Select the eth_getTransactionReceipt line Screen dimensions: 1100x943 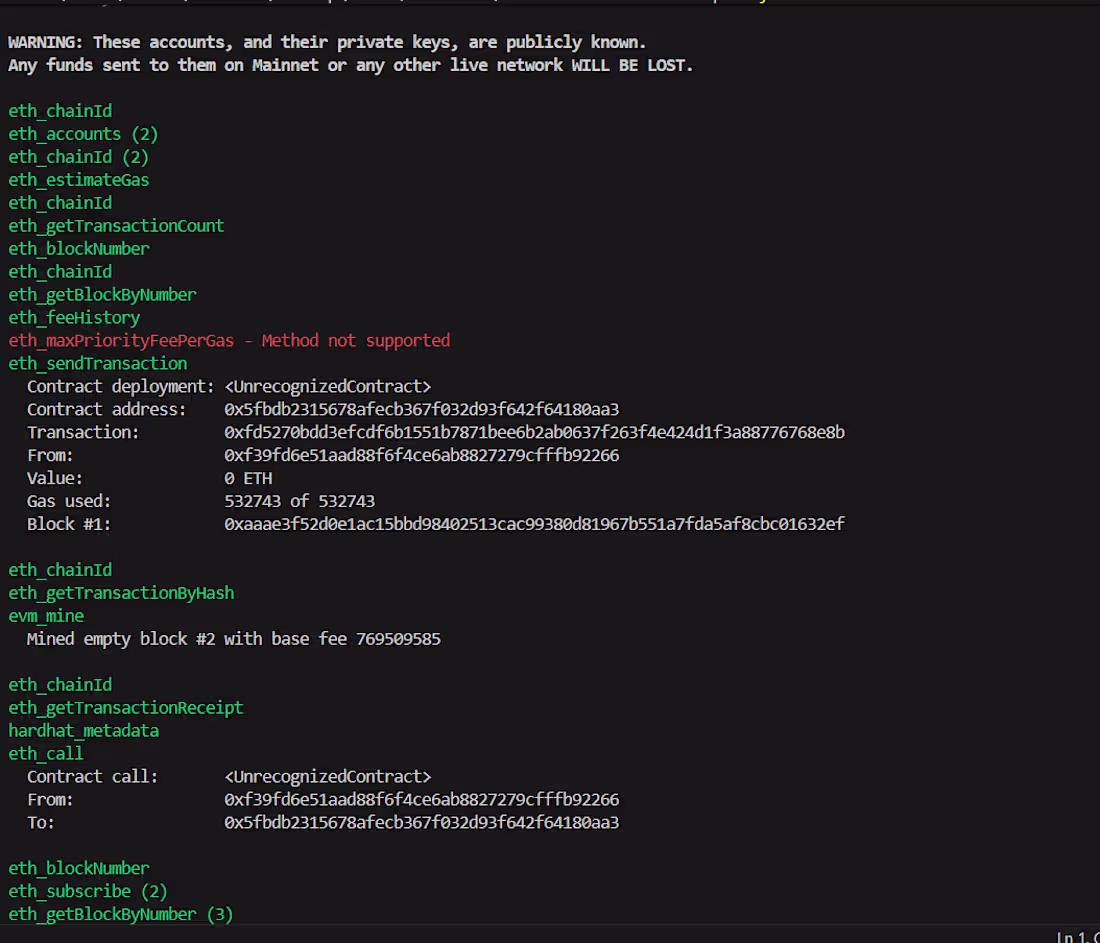tap(126, 707)
